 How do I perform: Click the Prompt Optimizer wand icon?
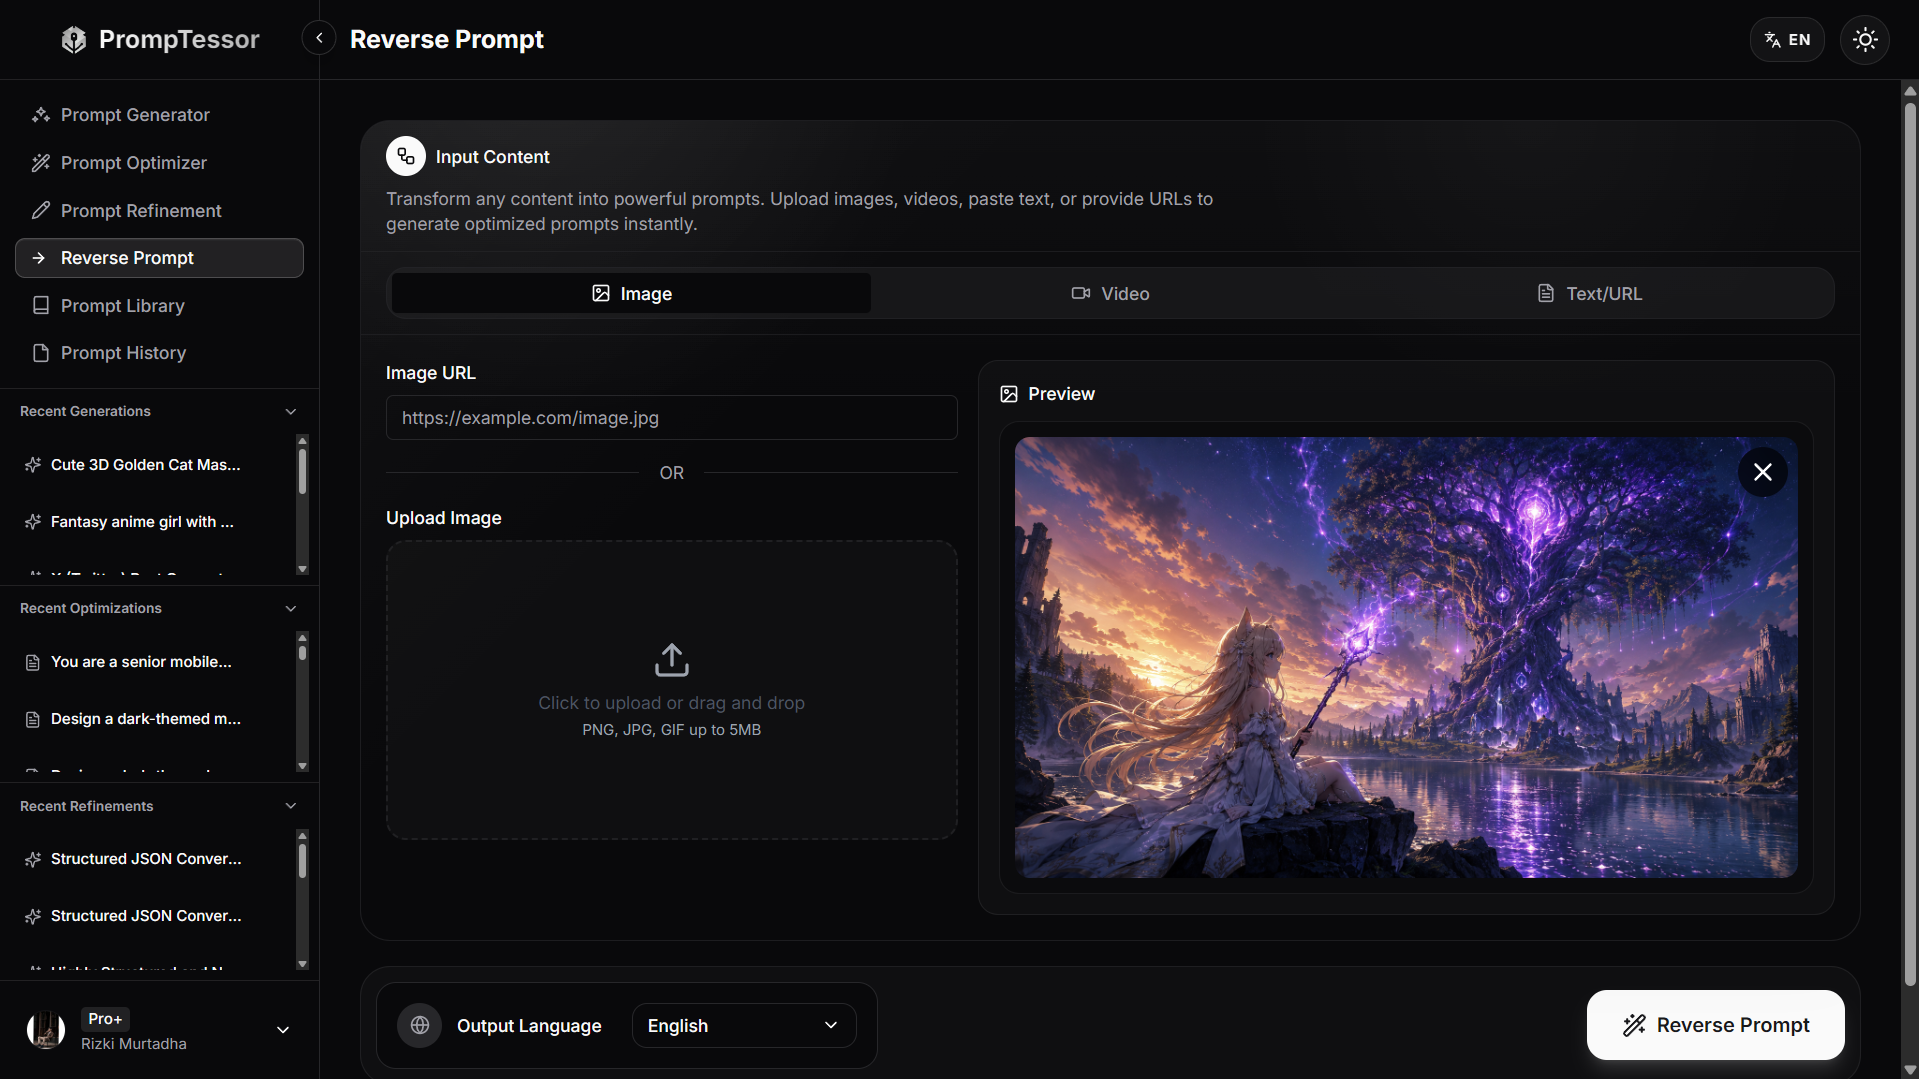pos(41,163)
